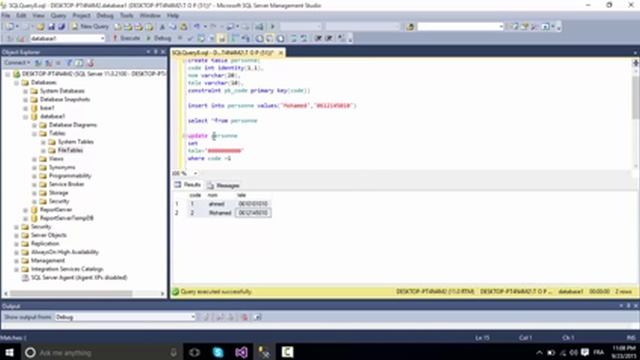Viewport: 640px width, 360px height.
Task: Expand the System Databases folder
Action: coord(25,91)
